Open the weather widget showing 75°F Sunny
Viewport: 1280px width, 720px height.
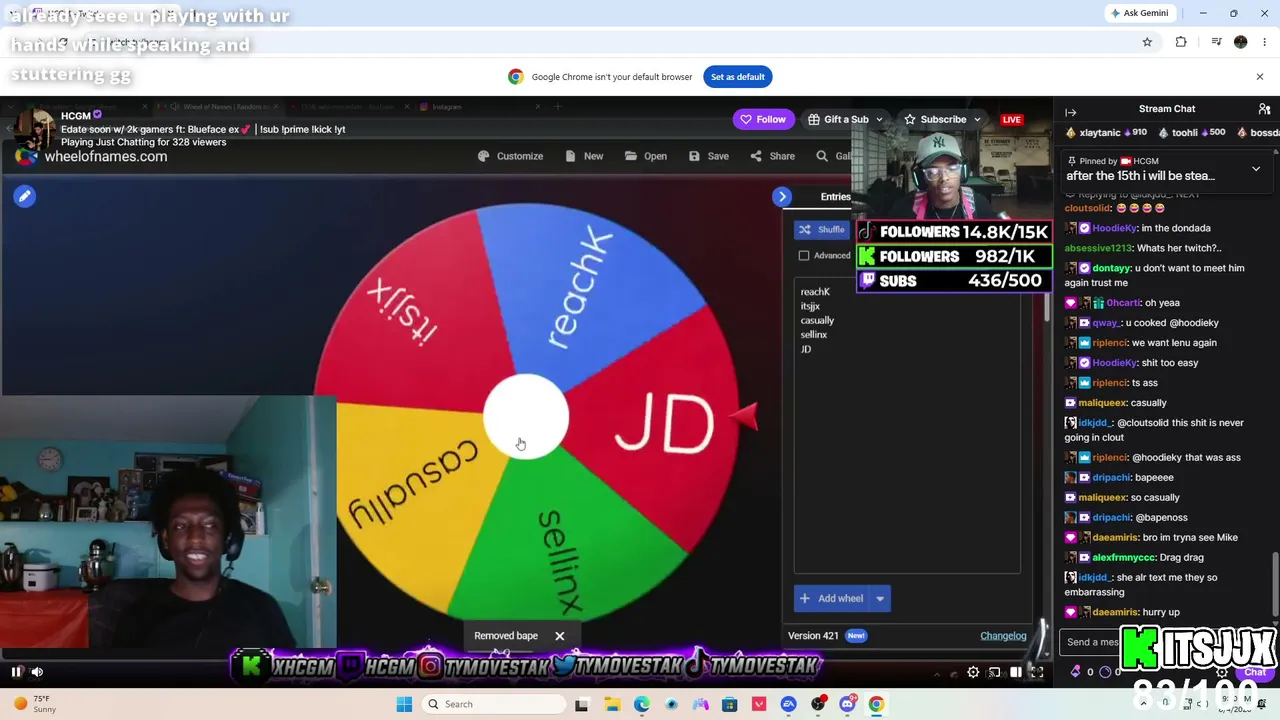[34, 704]
